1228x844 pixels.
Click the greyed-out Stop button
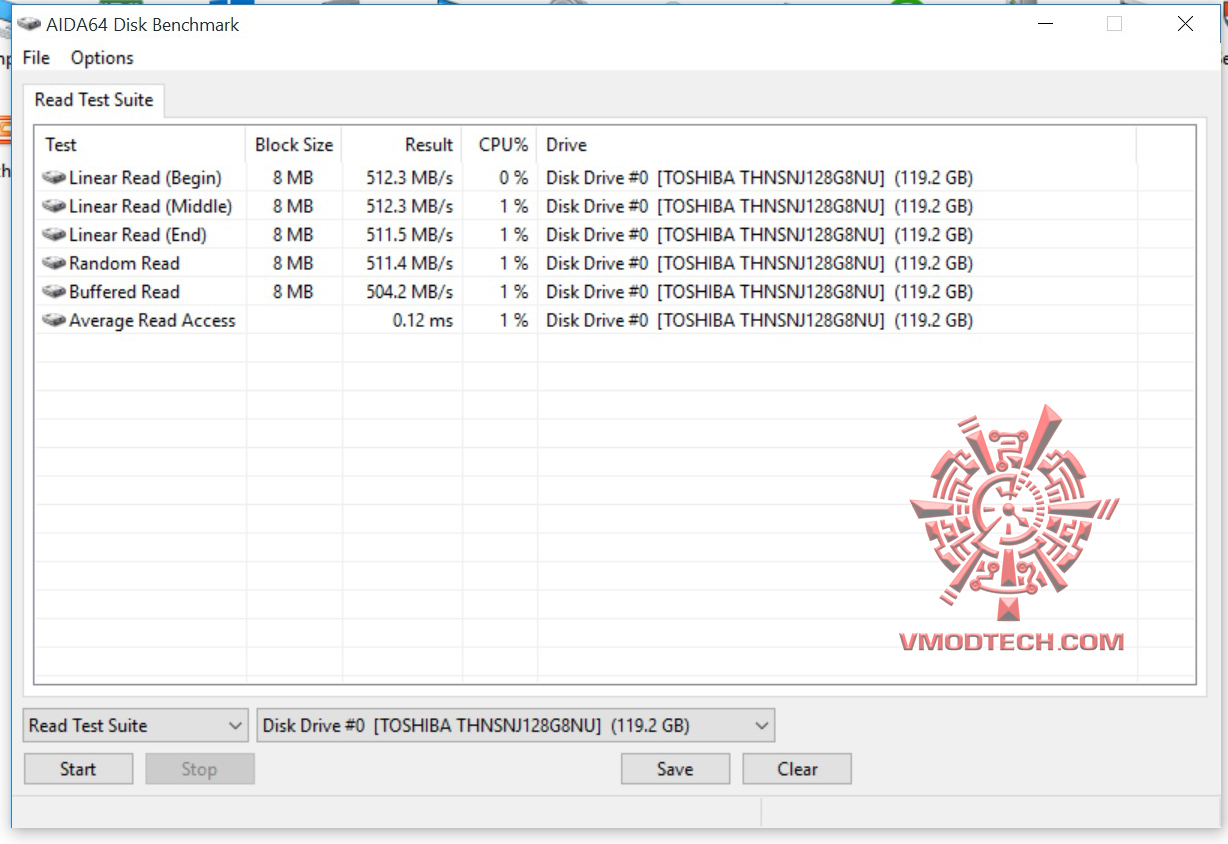click(199, 769)
